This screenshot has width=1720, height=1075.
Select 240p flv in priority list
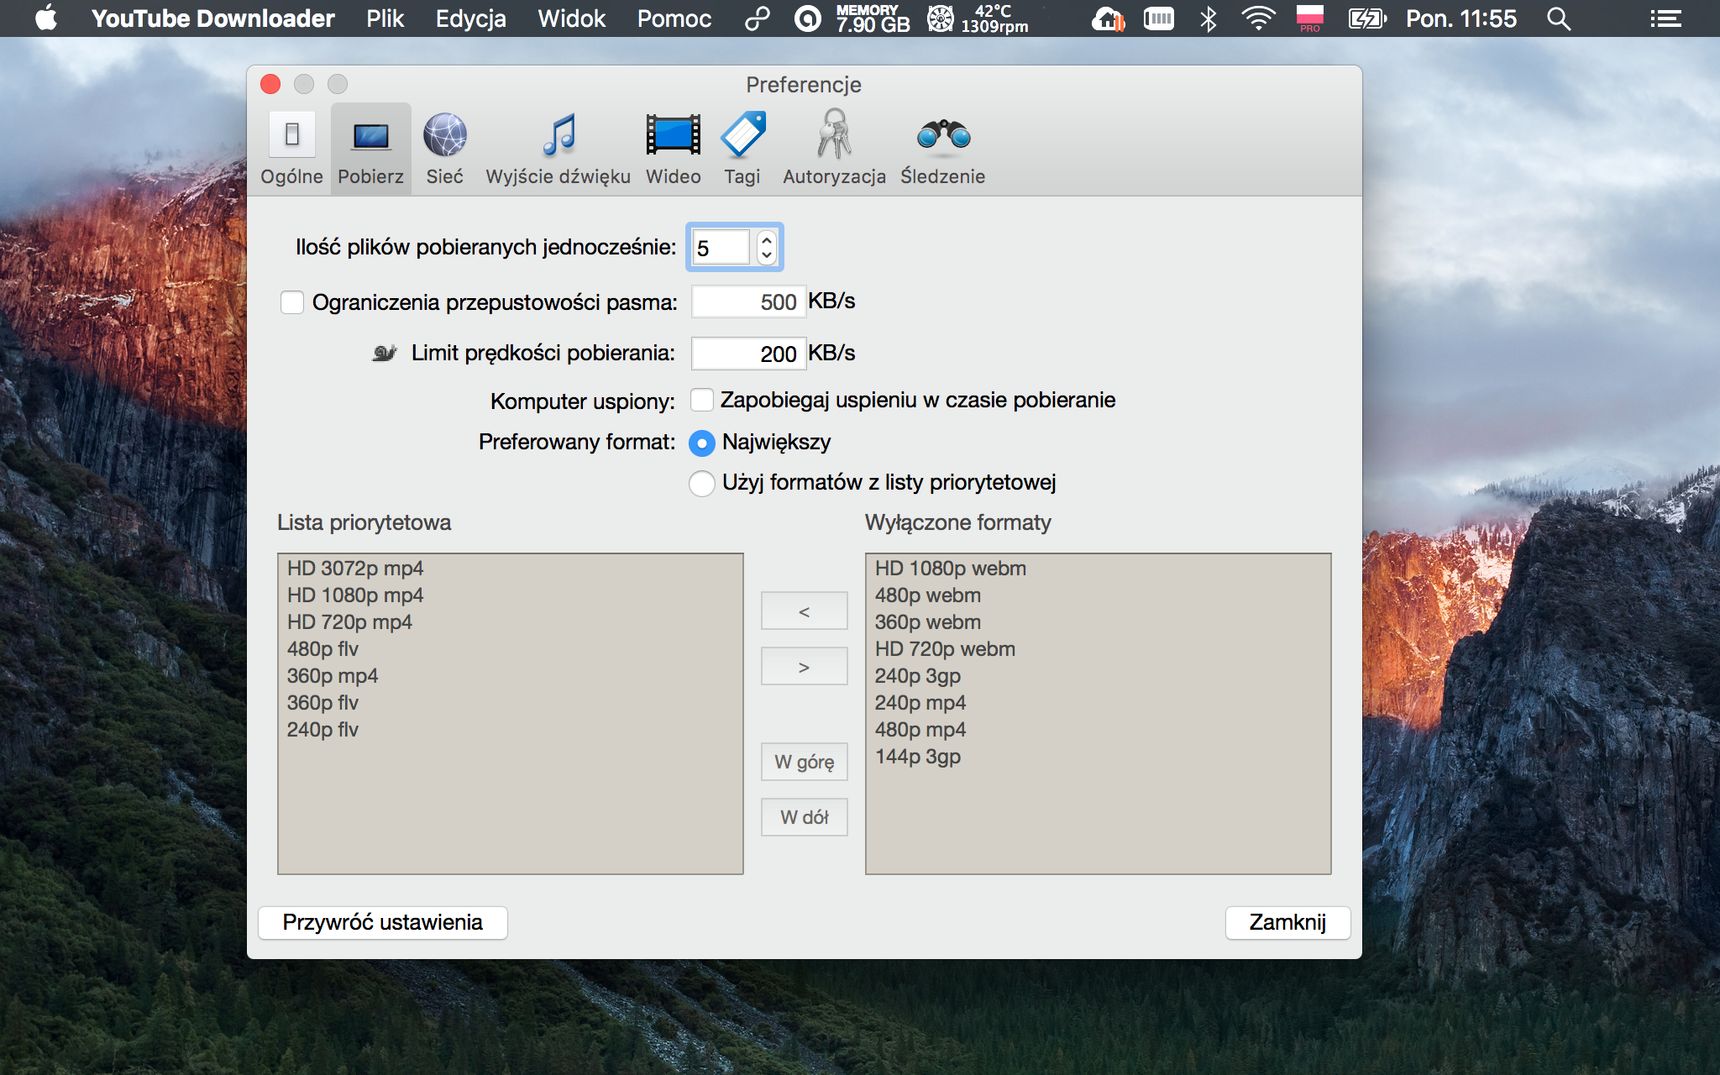click(x=510, y=730)
